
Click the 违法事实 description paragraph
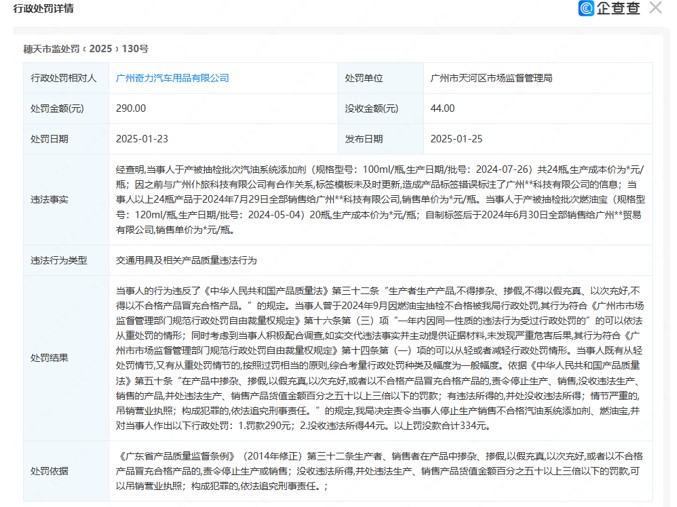pyautogui.click(x=380, y=200)
